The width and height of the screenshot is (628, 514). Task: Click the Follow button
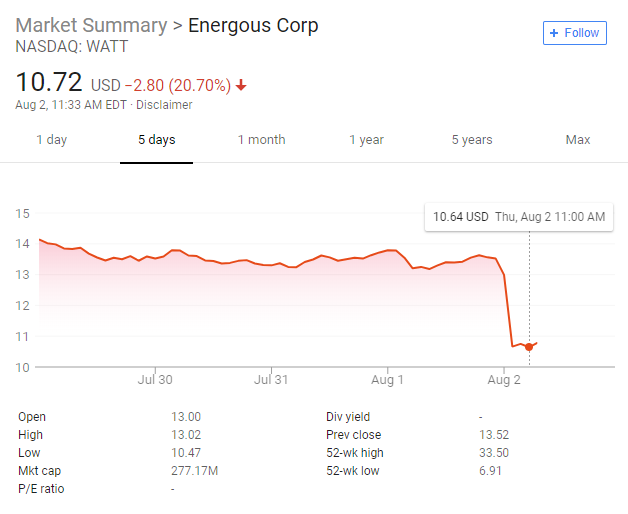(575, 33)
